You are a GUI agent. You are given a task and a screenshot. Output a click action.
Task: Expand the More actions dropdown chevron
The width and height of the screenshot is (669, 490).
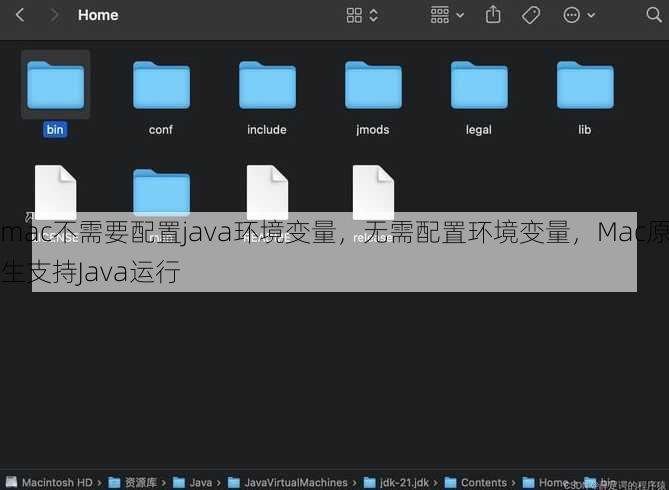pos(591,15)
